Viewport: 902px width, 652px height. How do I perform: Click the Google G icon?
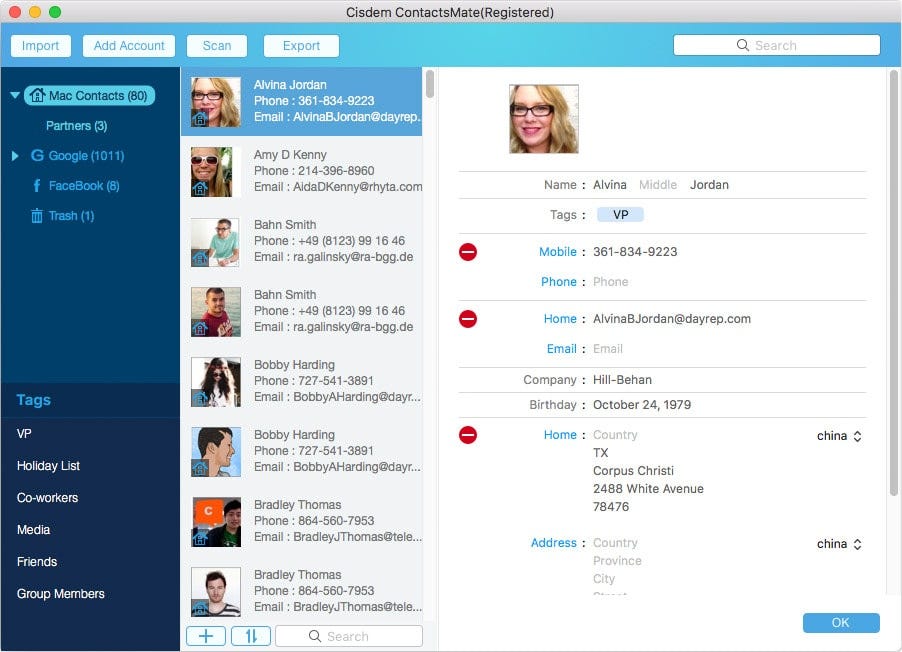point(37,155)
